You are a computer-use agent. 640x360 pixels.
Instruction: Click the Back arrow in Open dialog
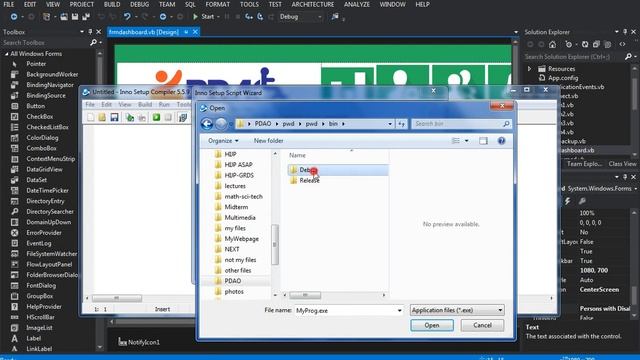207,124
